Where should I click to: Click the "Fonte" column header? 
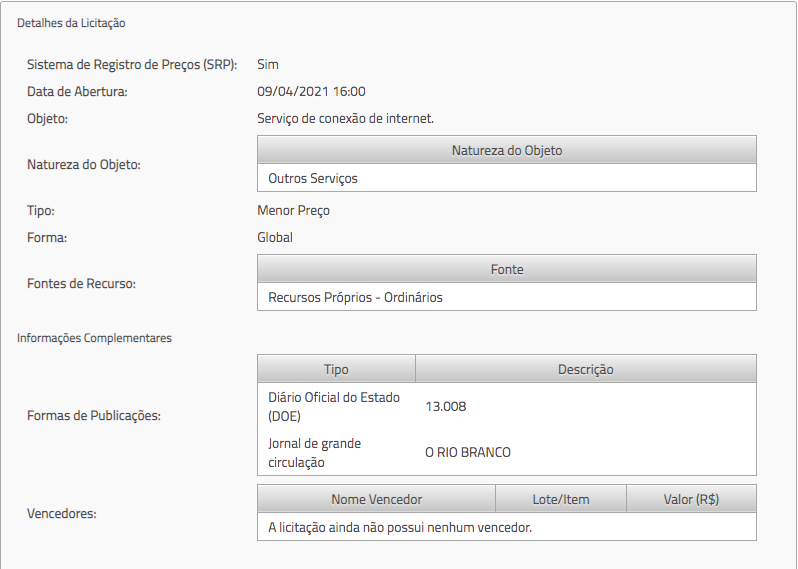(506, 269)
